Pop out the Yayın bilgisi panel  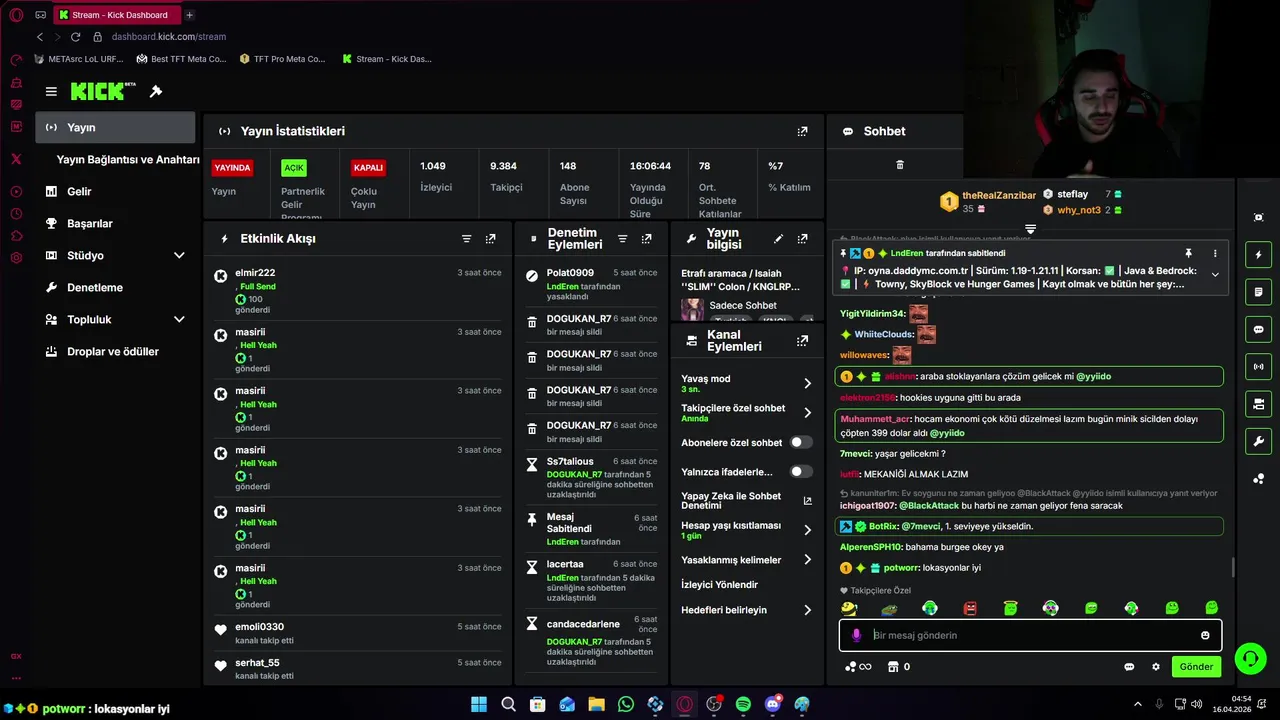[x=802, y=239]
